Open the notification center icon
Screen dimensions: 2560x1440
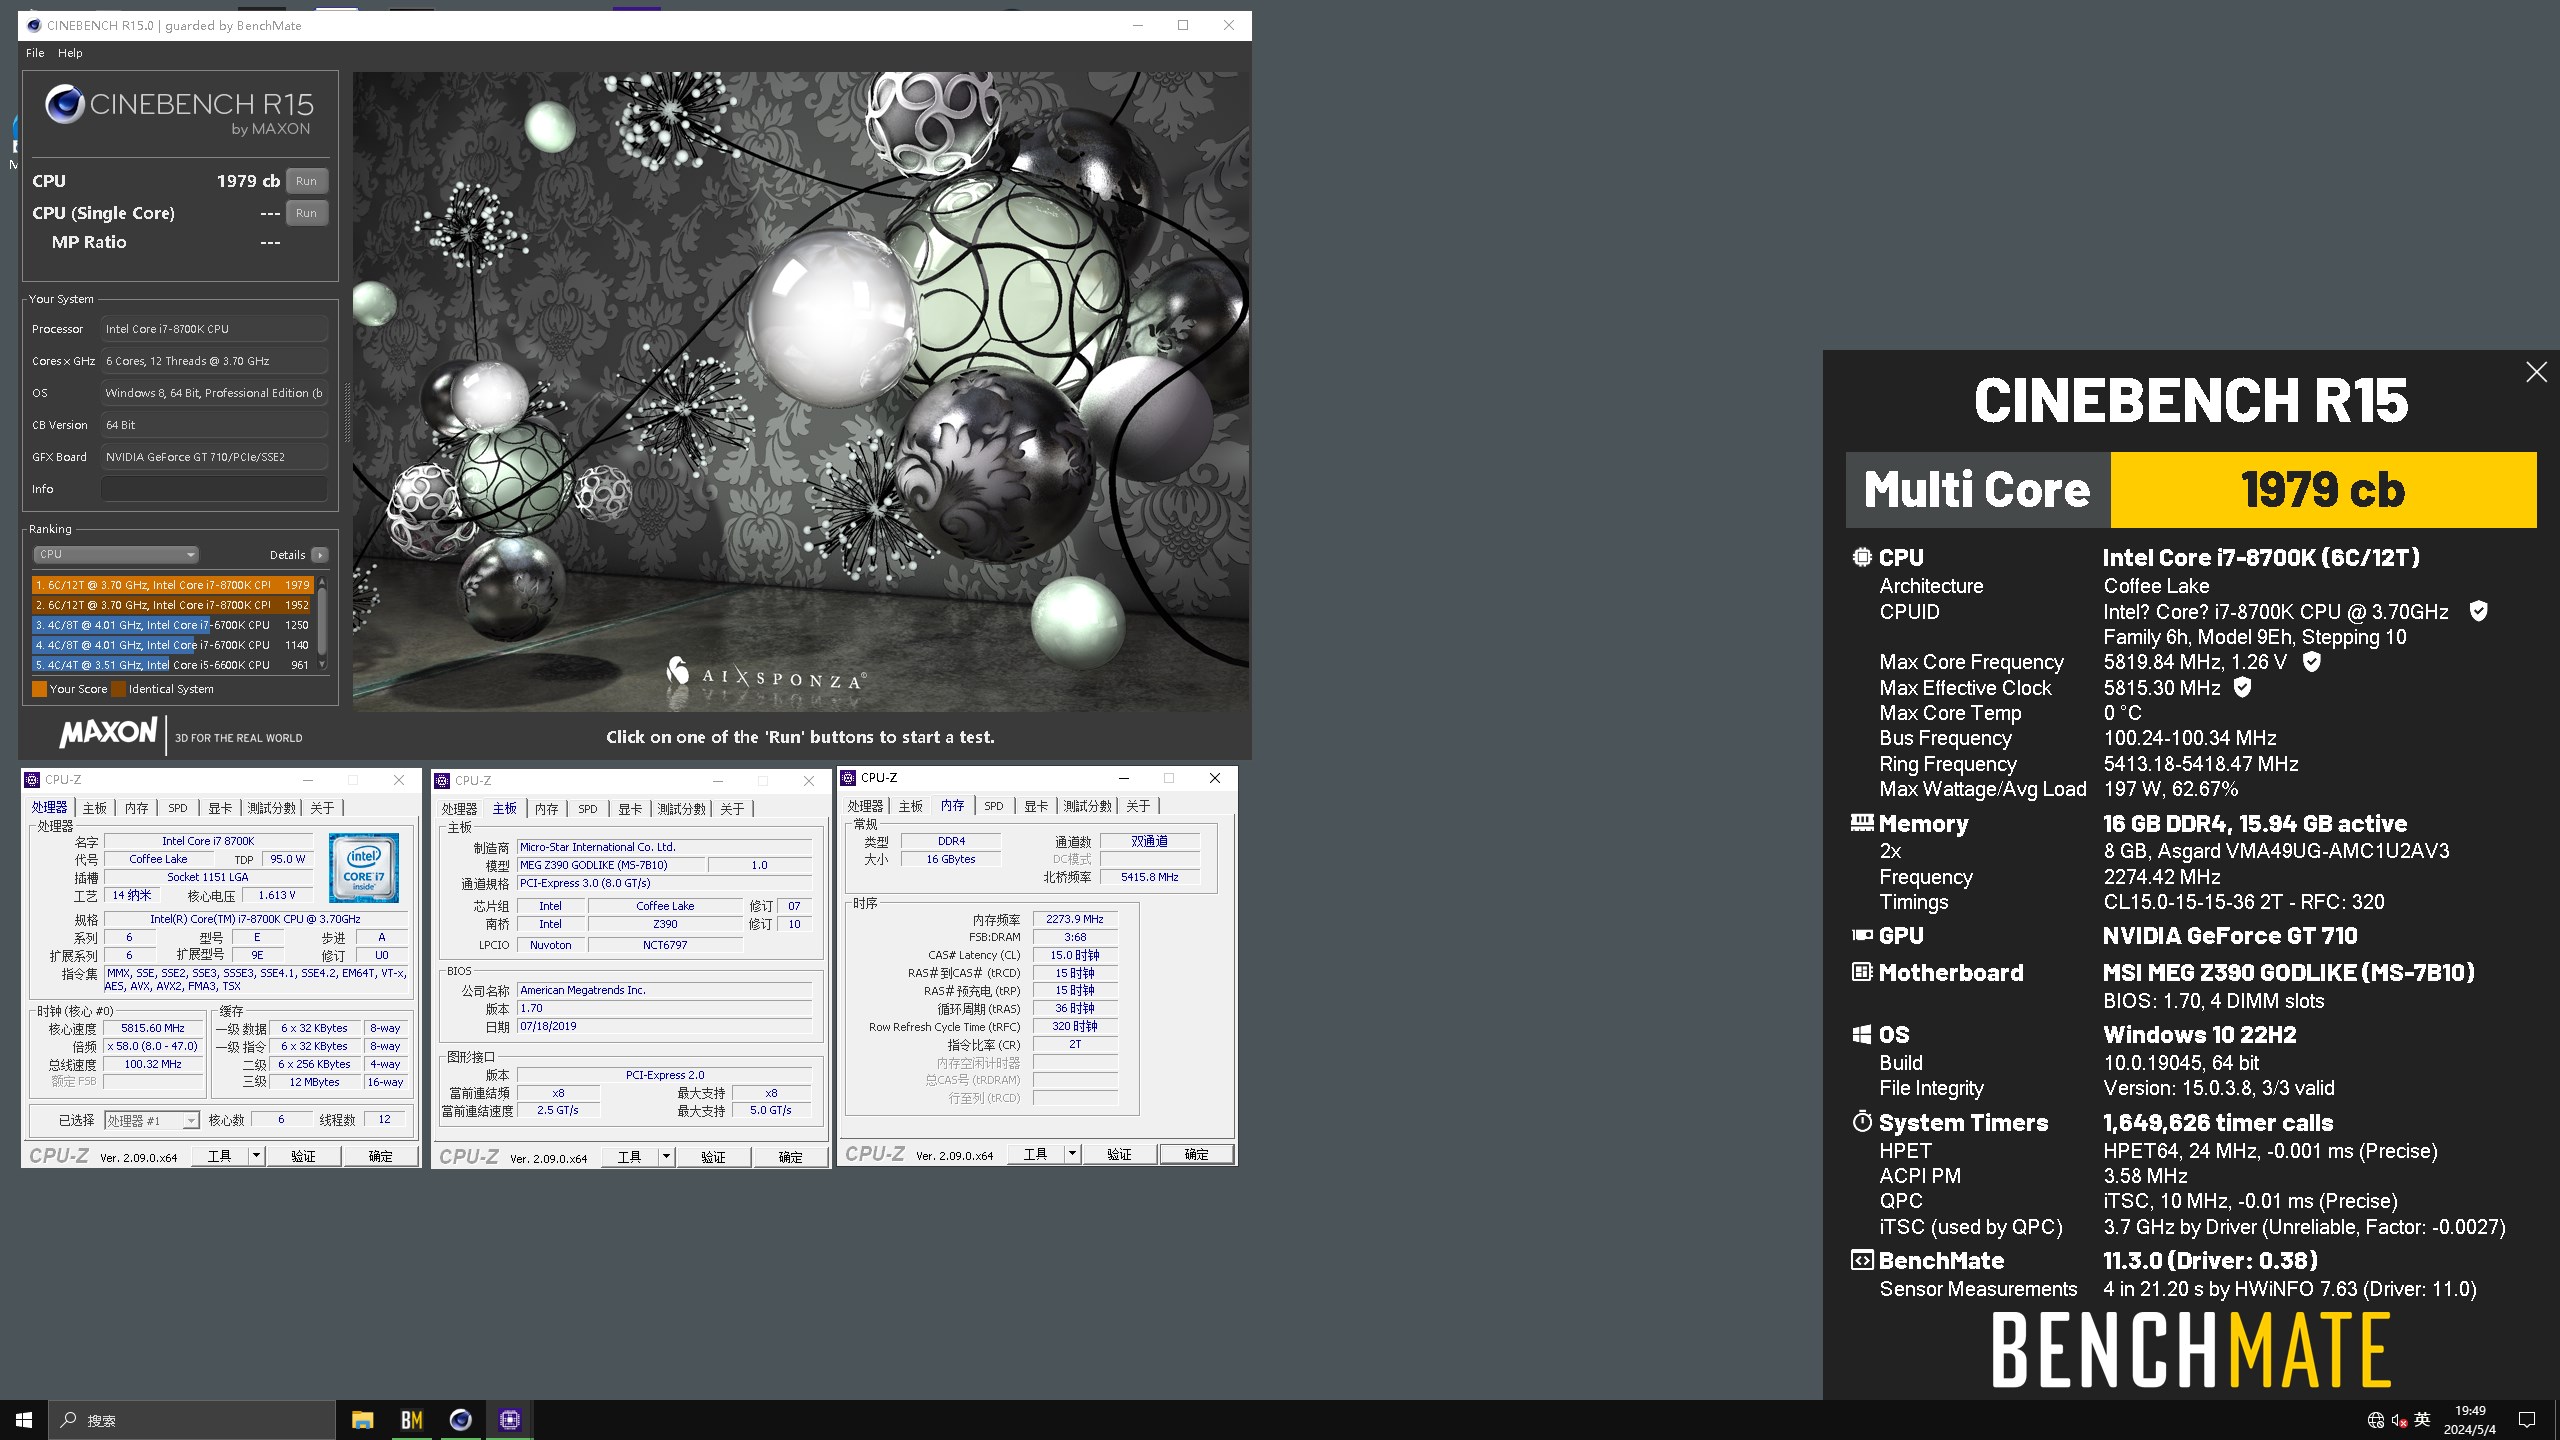coord(2527,1420)
